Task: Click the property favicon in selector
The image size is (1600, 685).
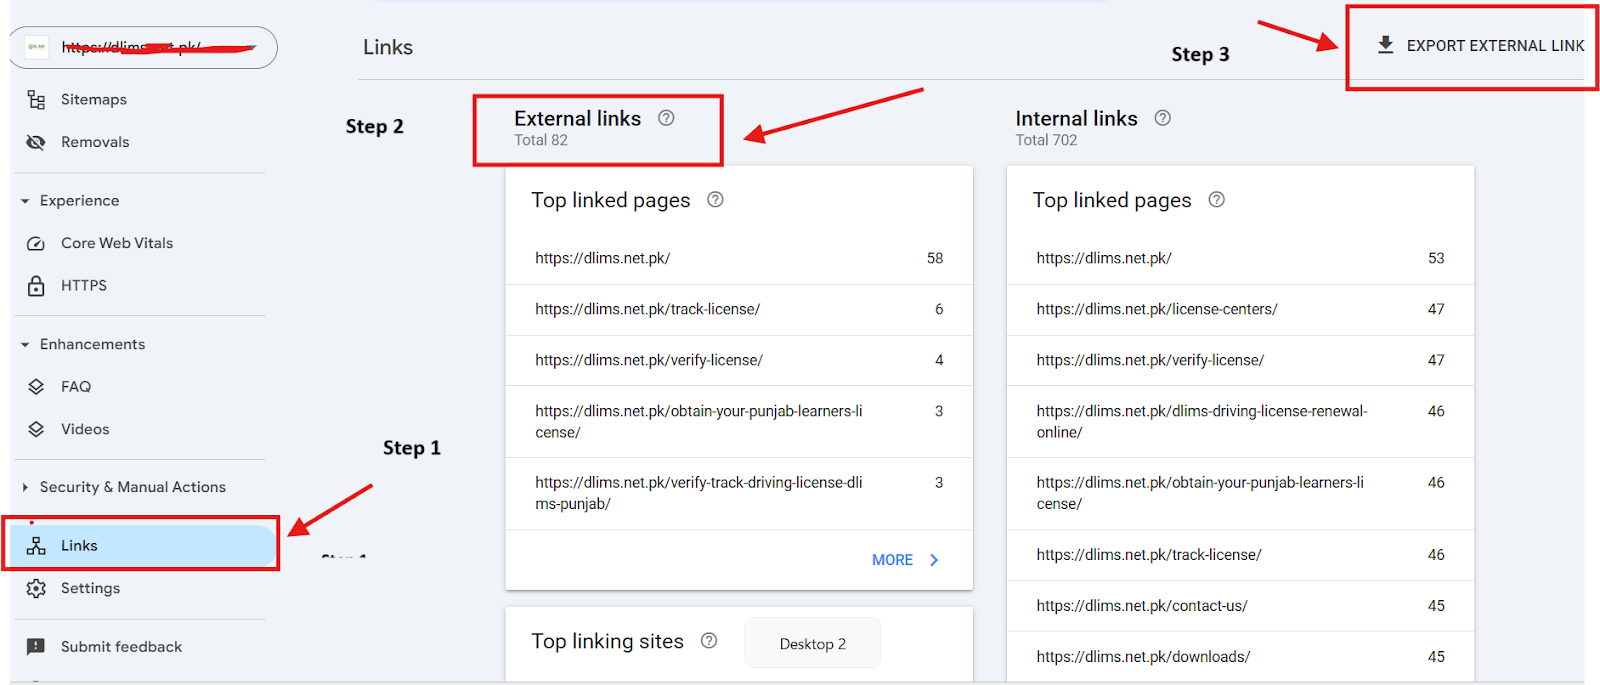Action: click(x=37, y=47)
